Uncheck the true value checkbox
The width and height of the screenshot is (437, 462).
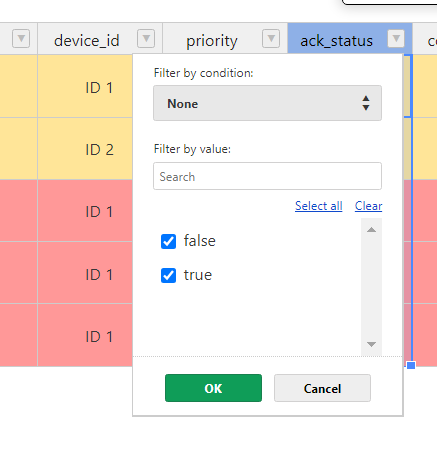168,275
